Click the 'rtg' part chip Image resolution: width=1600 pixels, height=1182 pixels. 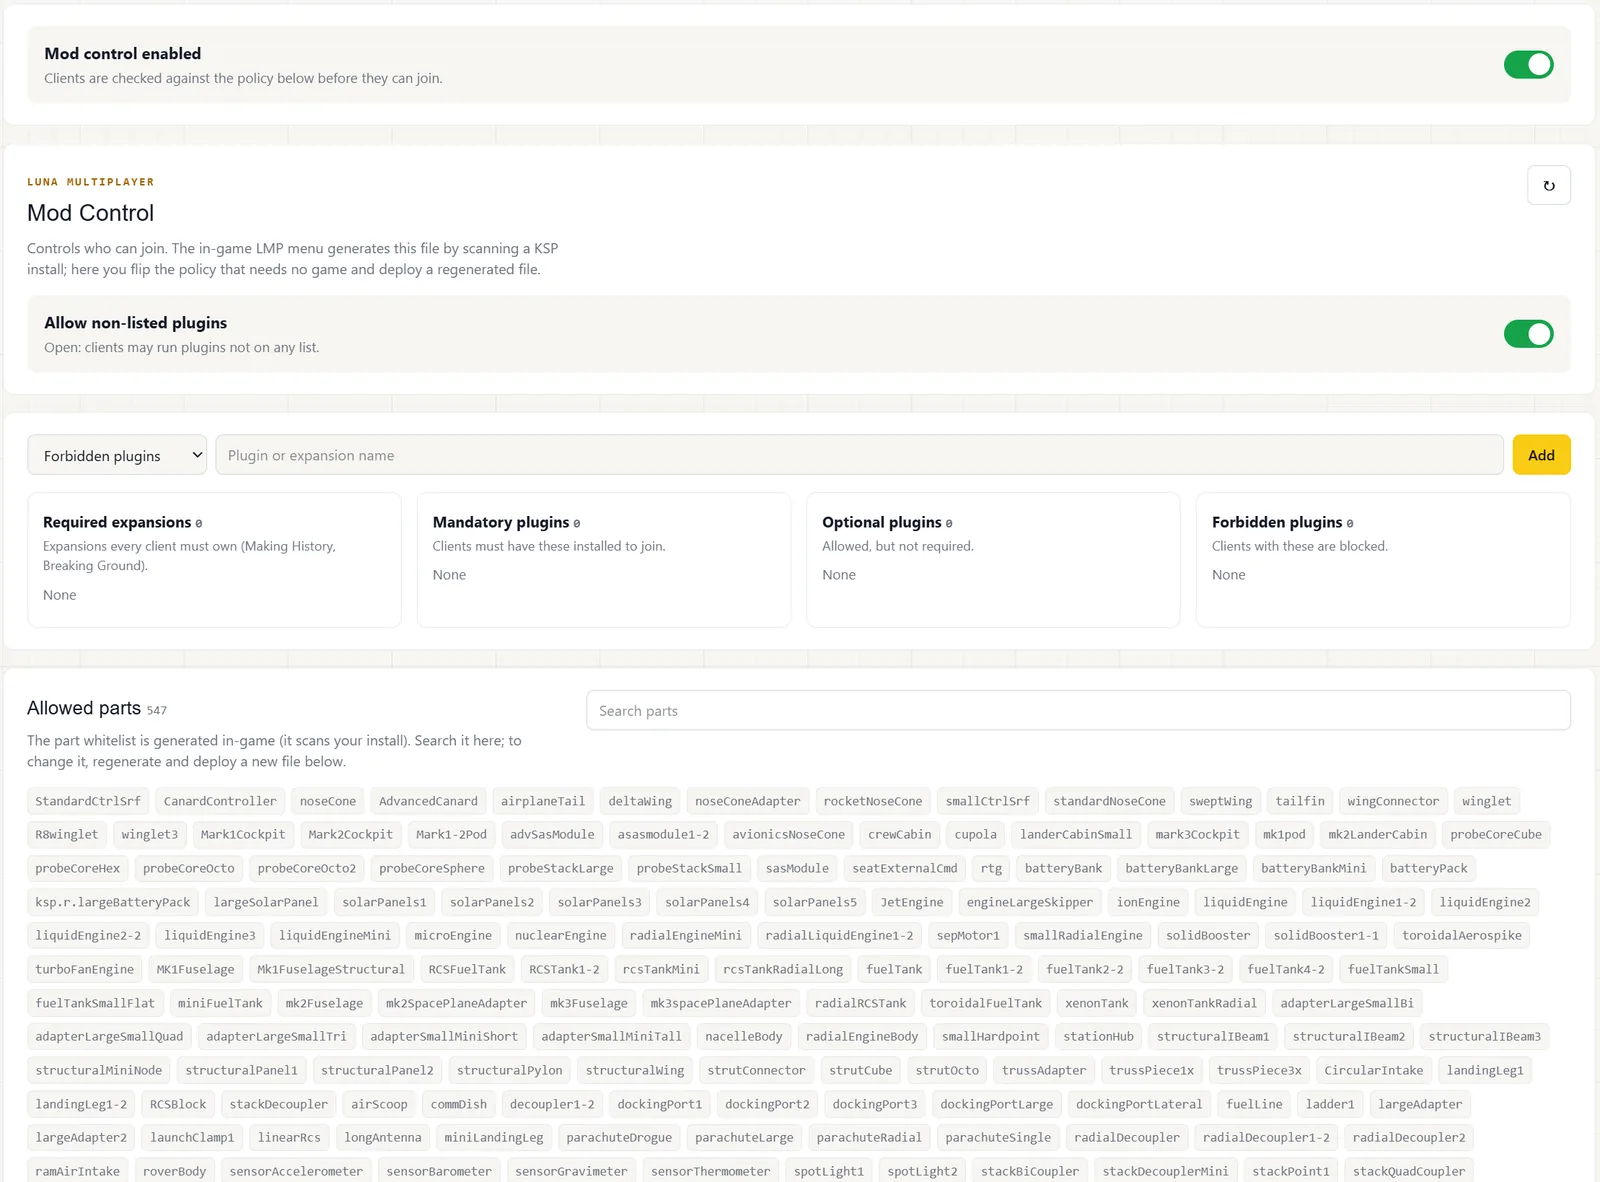pyautogui.click(x=991, y=868)
